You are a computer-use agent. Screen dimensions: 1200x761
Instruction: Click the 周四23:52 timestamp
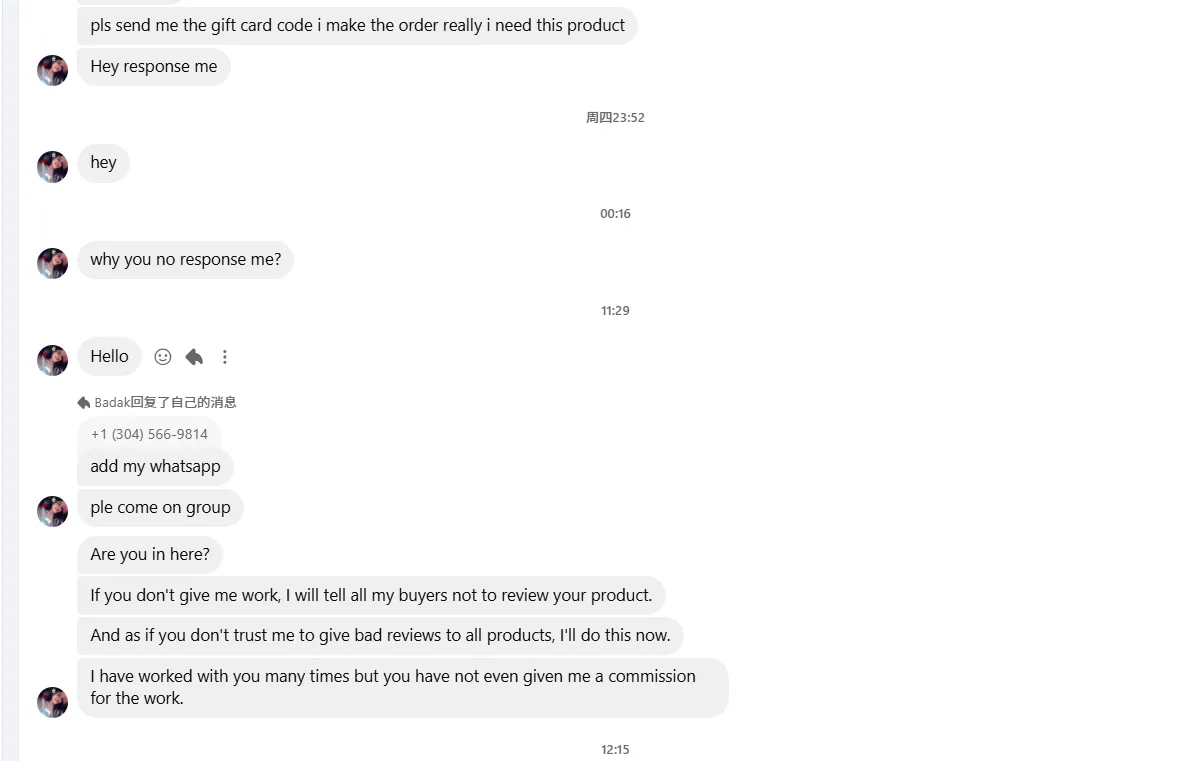pos(615,118)
